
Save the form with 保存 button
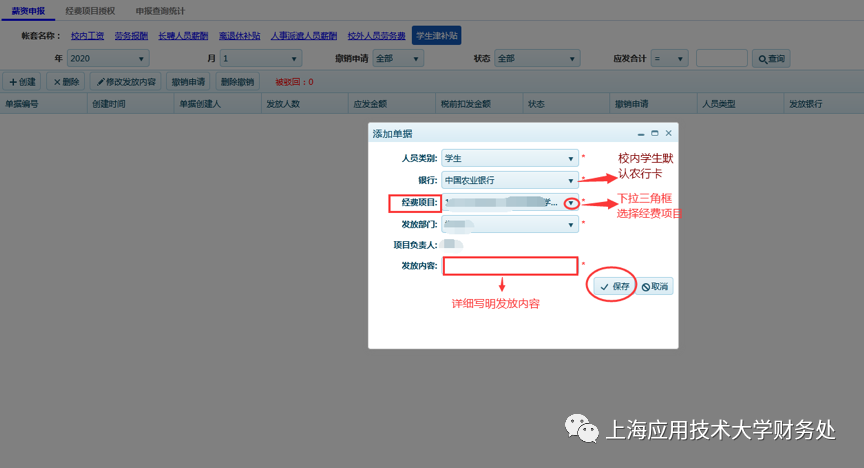[x=614, y=286]
